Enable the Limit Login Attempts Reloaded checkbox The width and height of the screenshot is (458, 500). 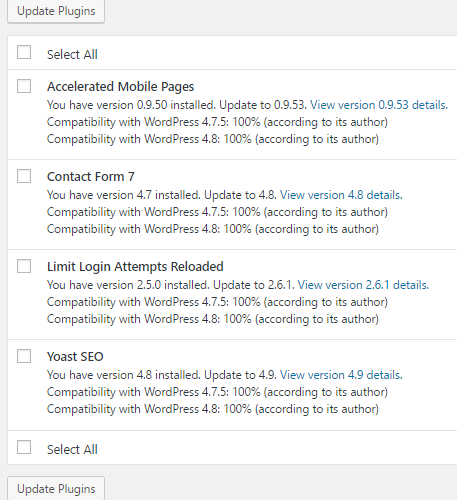coord(24,266)
